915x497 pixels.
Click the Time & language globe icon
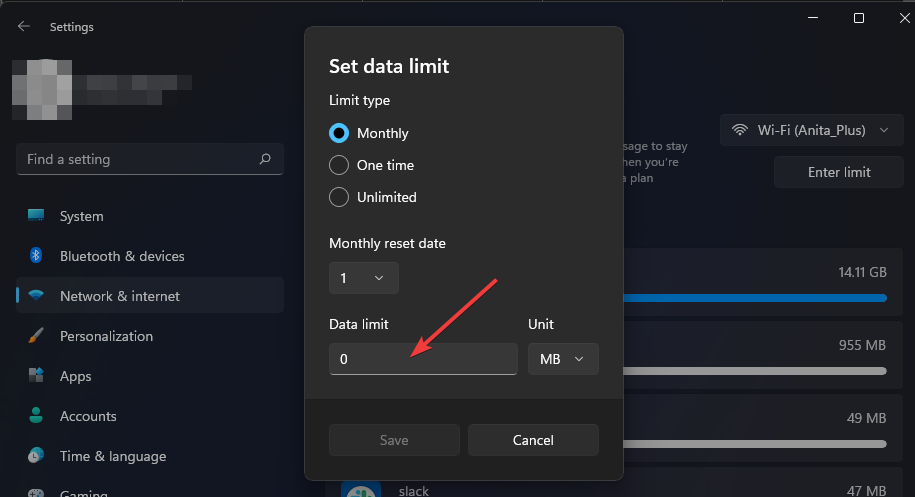pyautogui.click(x=36, y=456)
